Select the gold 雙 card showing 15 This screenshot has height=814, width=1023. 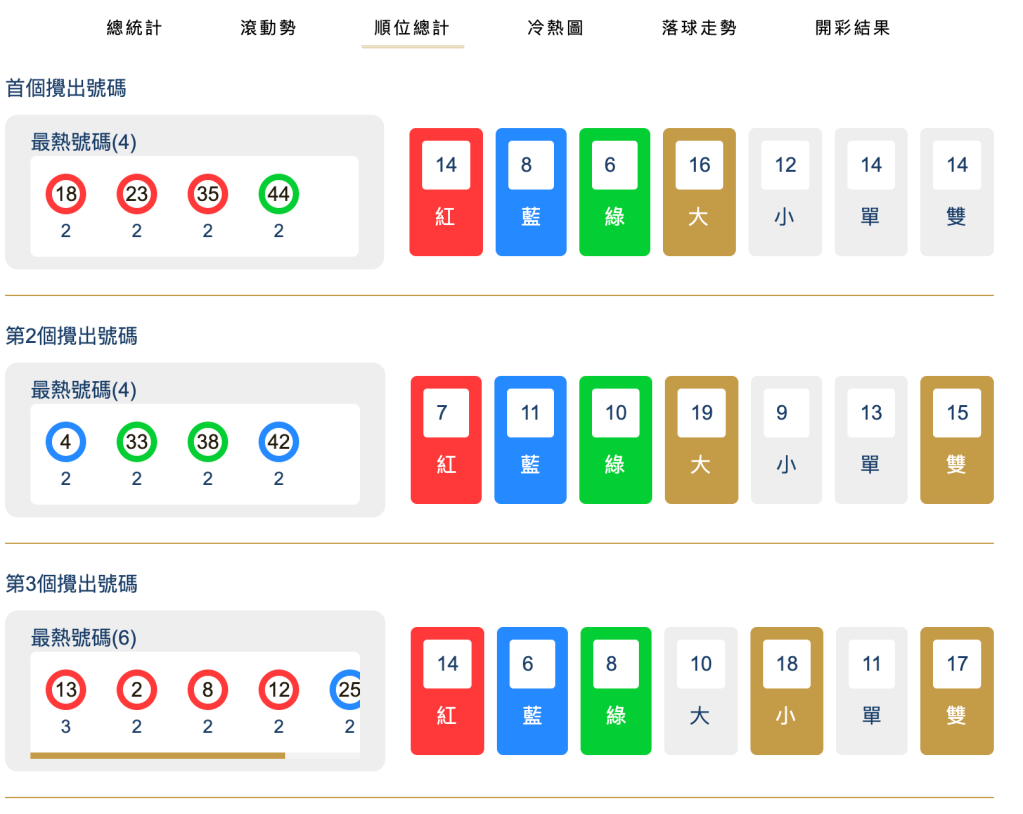[956, 439]
